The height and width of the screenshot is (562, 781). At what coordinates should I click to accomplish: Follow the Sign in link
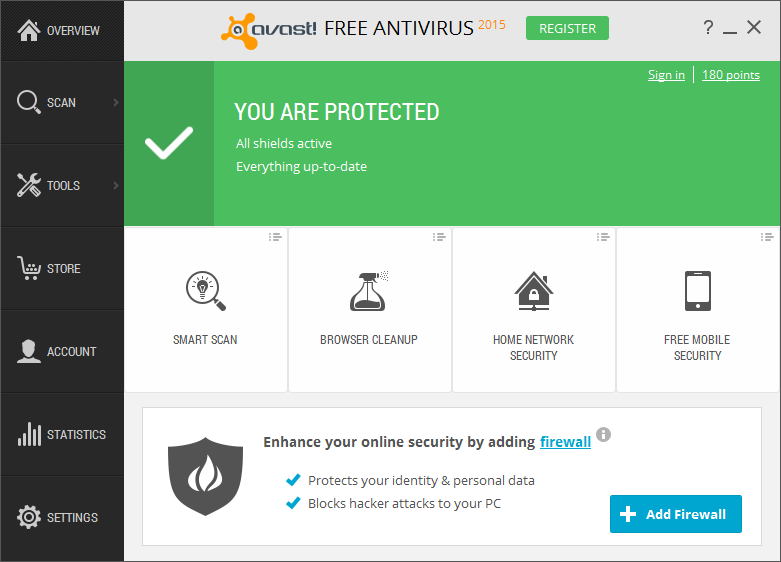(x=666, y=75)
